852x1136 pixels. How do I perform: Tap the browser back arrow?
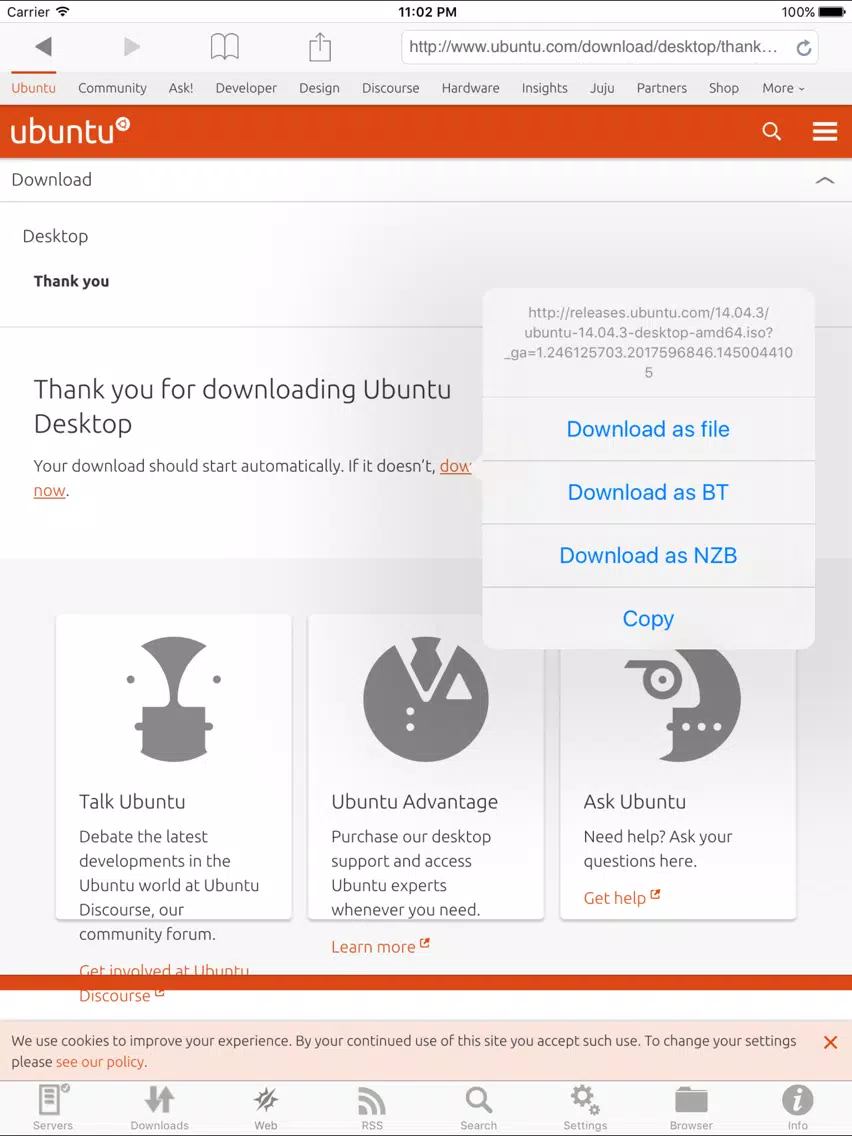coord(43,47)
